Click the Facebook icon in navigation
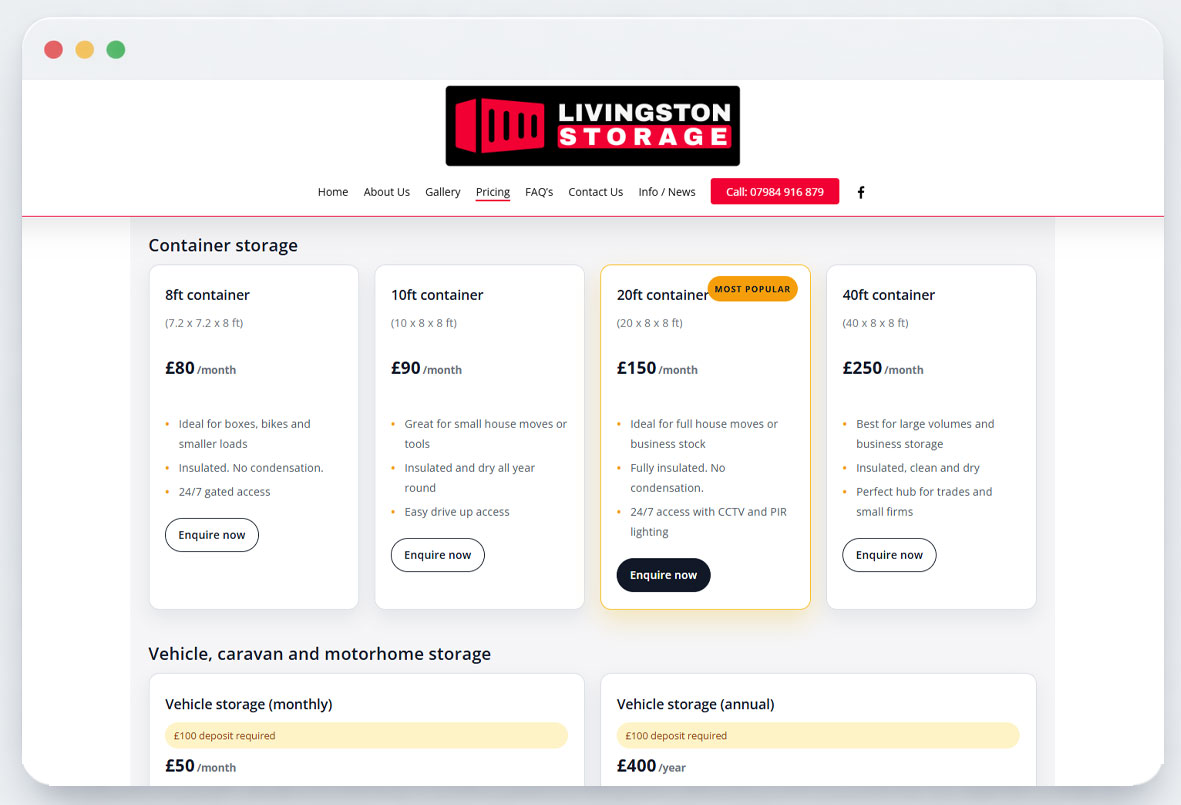This screenshot has width=1181, height=805. tap(861, 192)
